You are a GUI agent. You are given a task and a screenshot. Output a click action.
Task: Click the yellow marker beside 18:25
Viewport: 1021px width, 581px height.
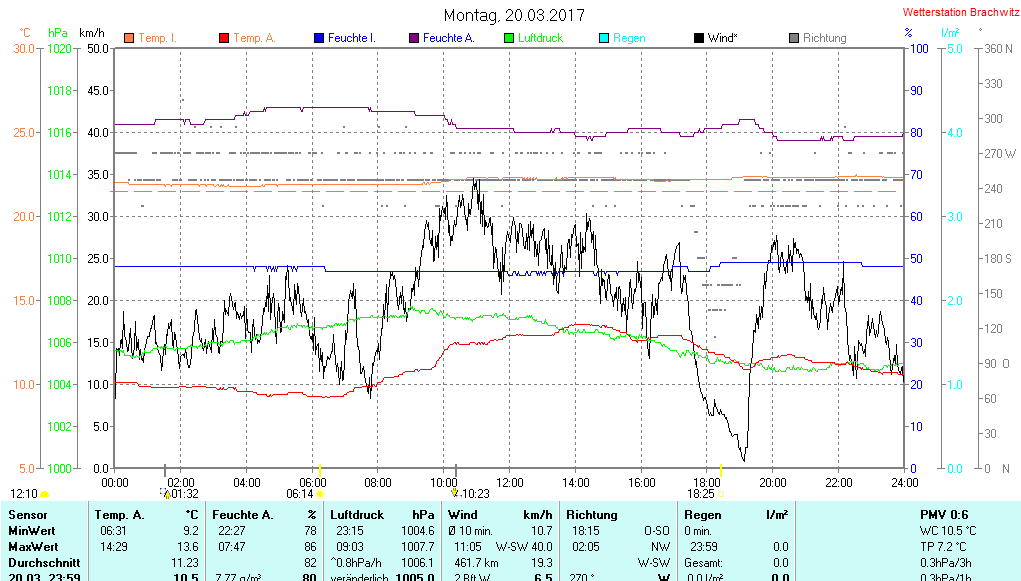720,493
